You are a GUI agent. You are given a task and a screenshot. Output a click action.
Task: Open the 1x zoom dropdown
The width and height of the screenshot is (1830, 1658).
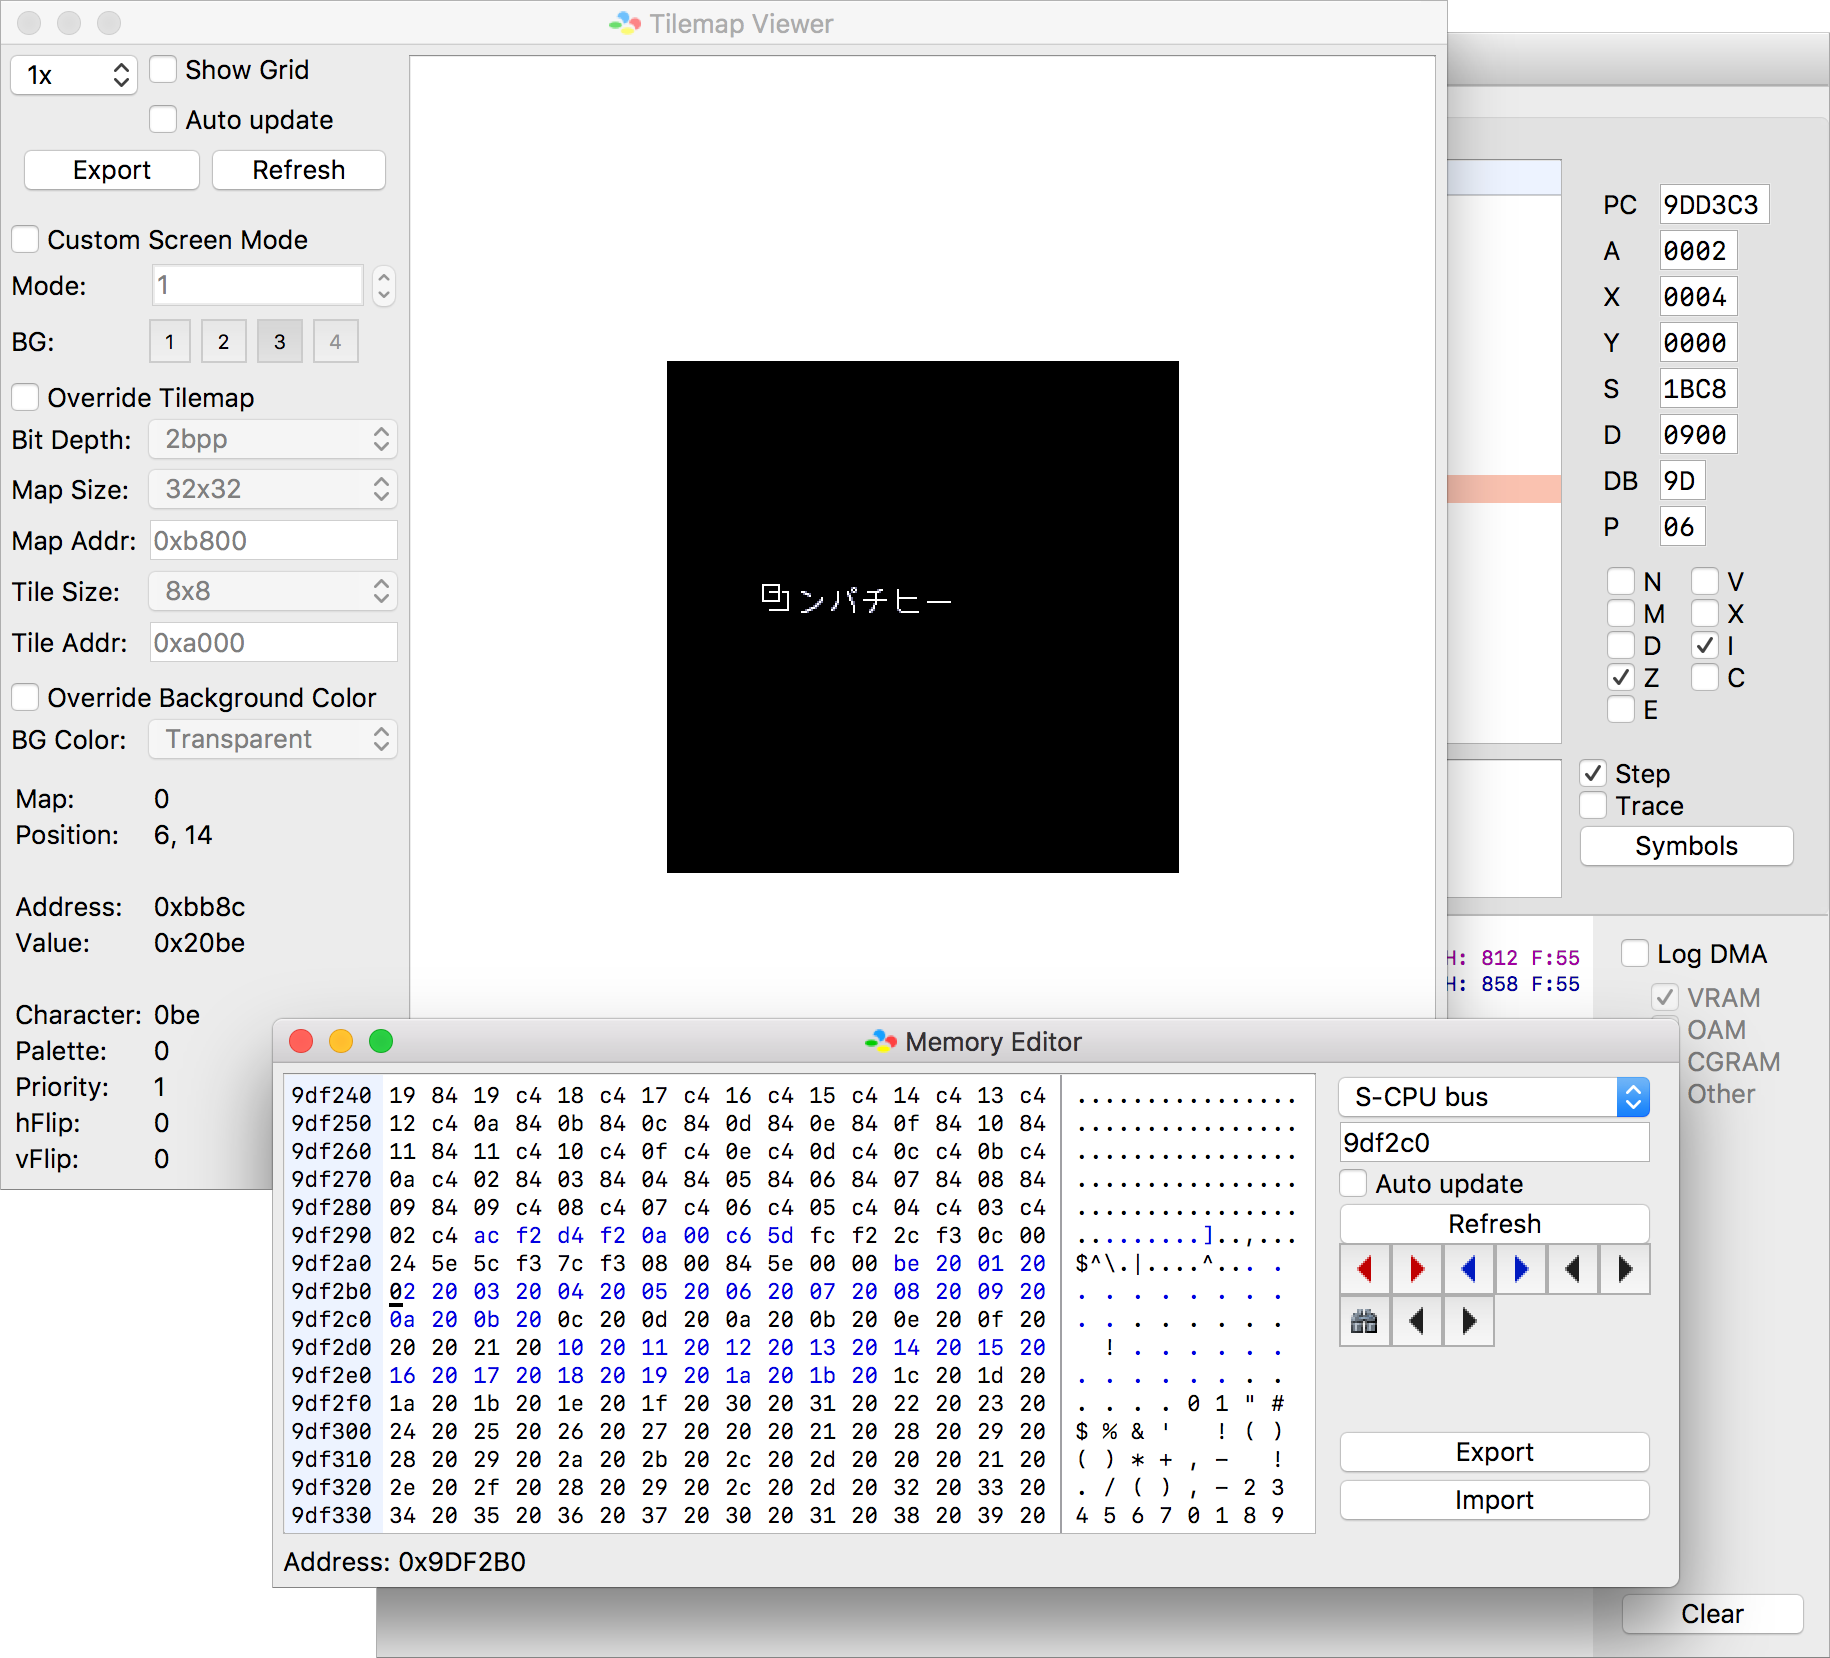(74, 75)
